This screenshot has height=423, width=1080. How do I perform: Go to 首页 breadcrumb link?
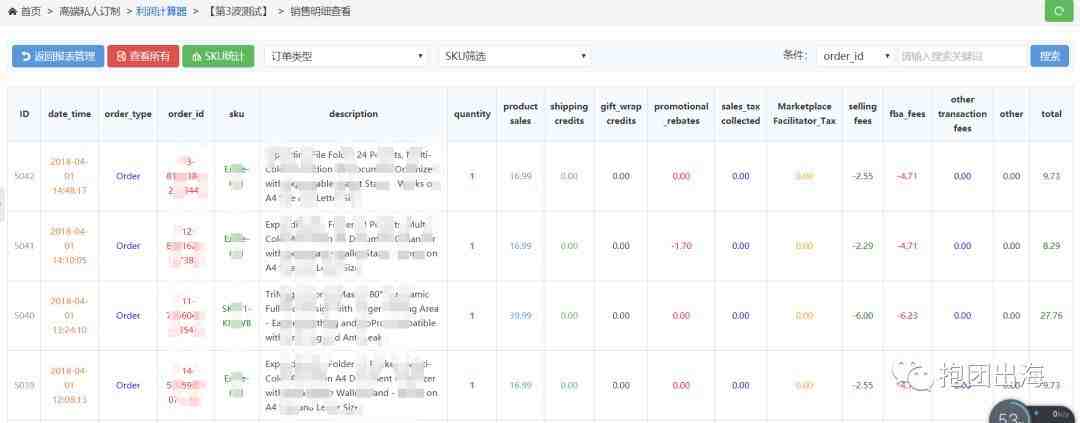(x=30, y=12)
